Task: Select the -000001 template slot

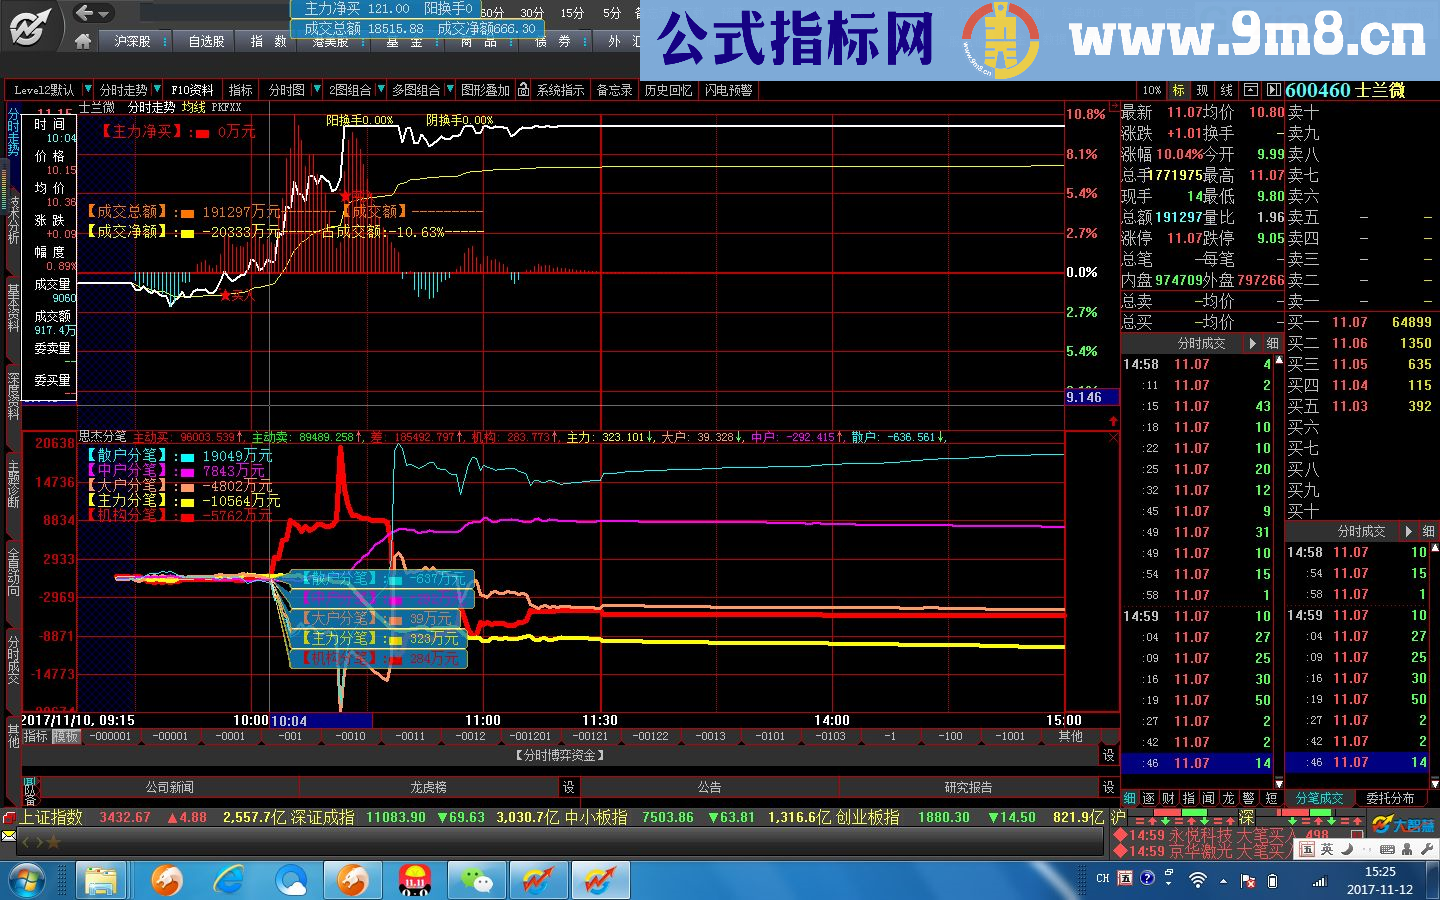Action: tap(110, 736)
